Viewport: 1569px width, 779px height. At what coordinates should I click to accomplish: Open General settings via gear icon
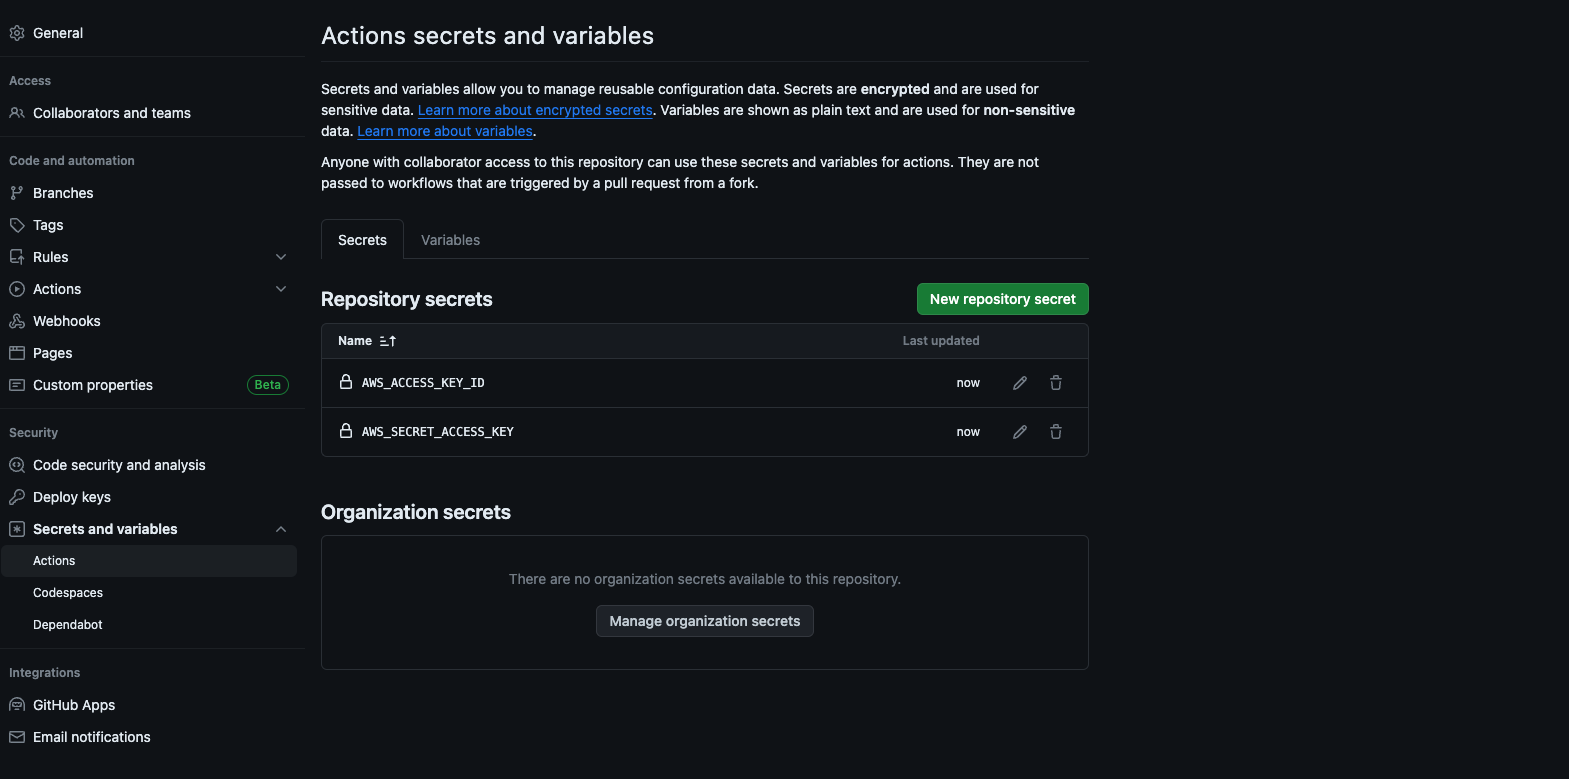16,32
